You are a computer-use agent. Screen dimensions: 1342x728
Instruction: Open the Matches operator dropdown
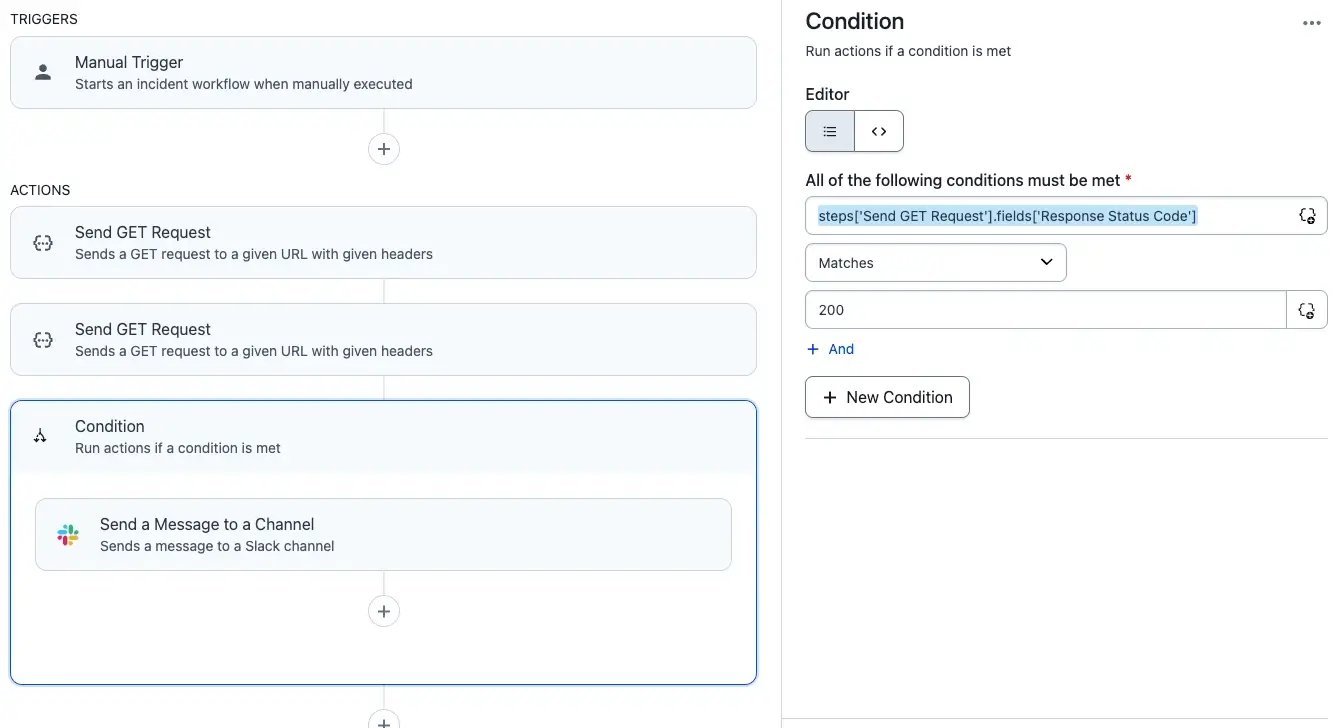tap(935, 262)
